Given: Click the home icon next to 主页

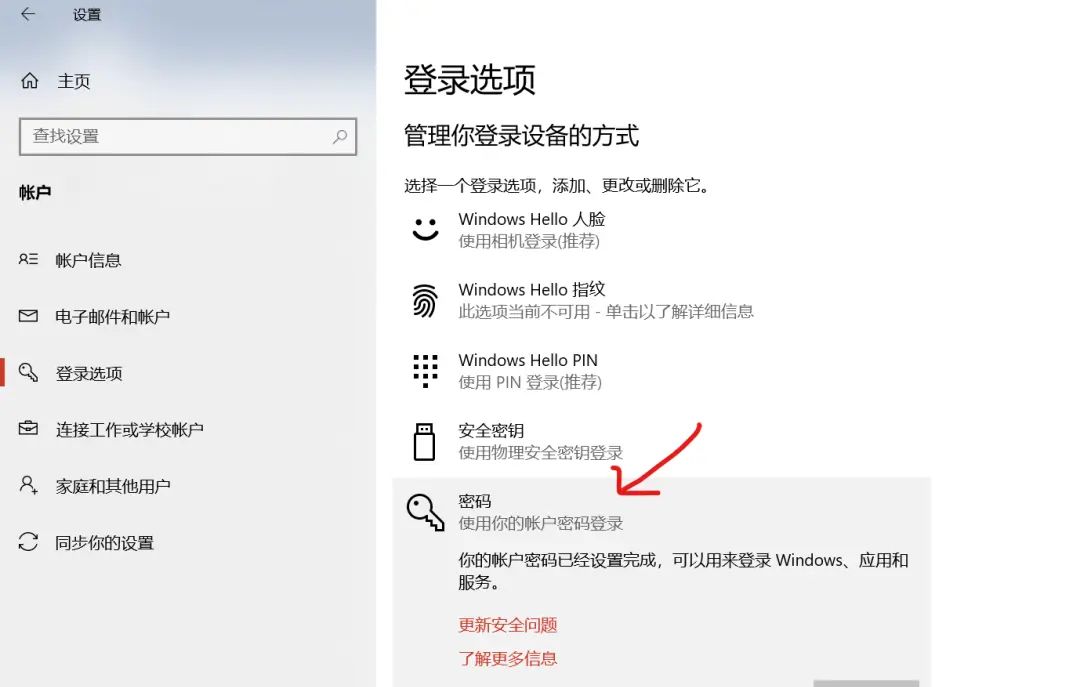Looking at the screenshot, I should pos(32,81).
